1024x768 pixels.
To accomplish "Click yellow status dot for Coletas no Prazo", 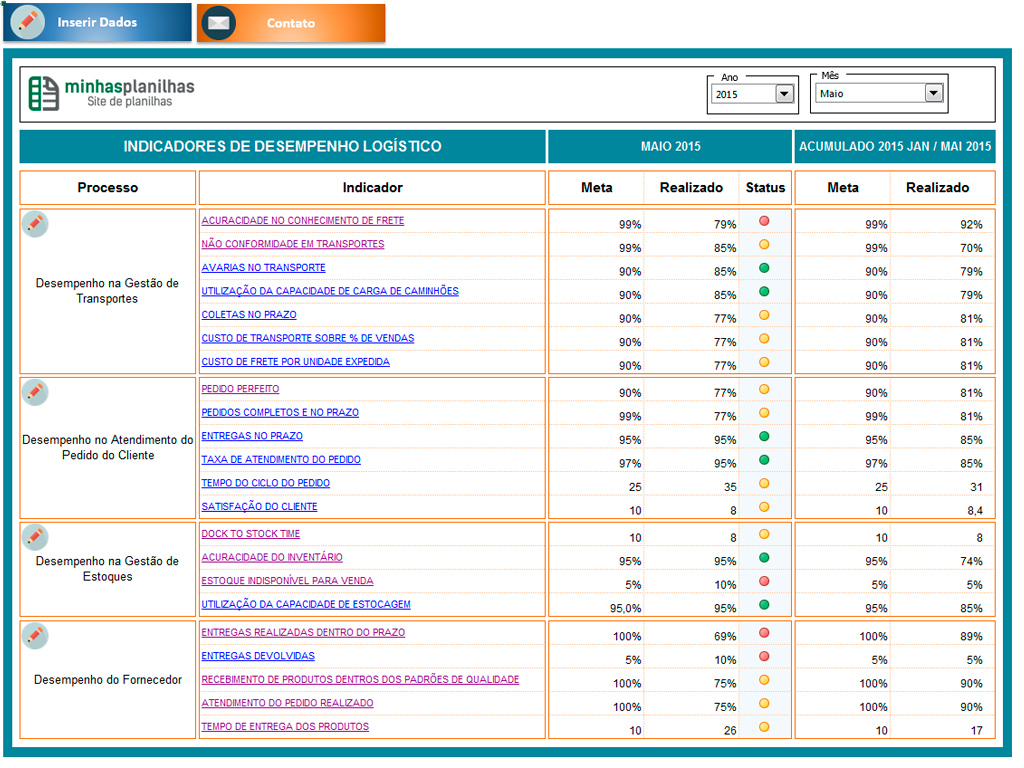I will (764, 315).
